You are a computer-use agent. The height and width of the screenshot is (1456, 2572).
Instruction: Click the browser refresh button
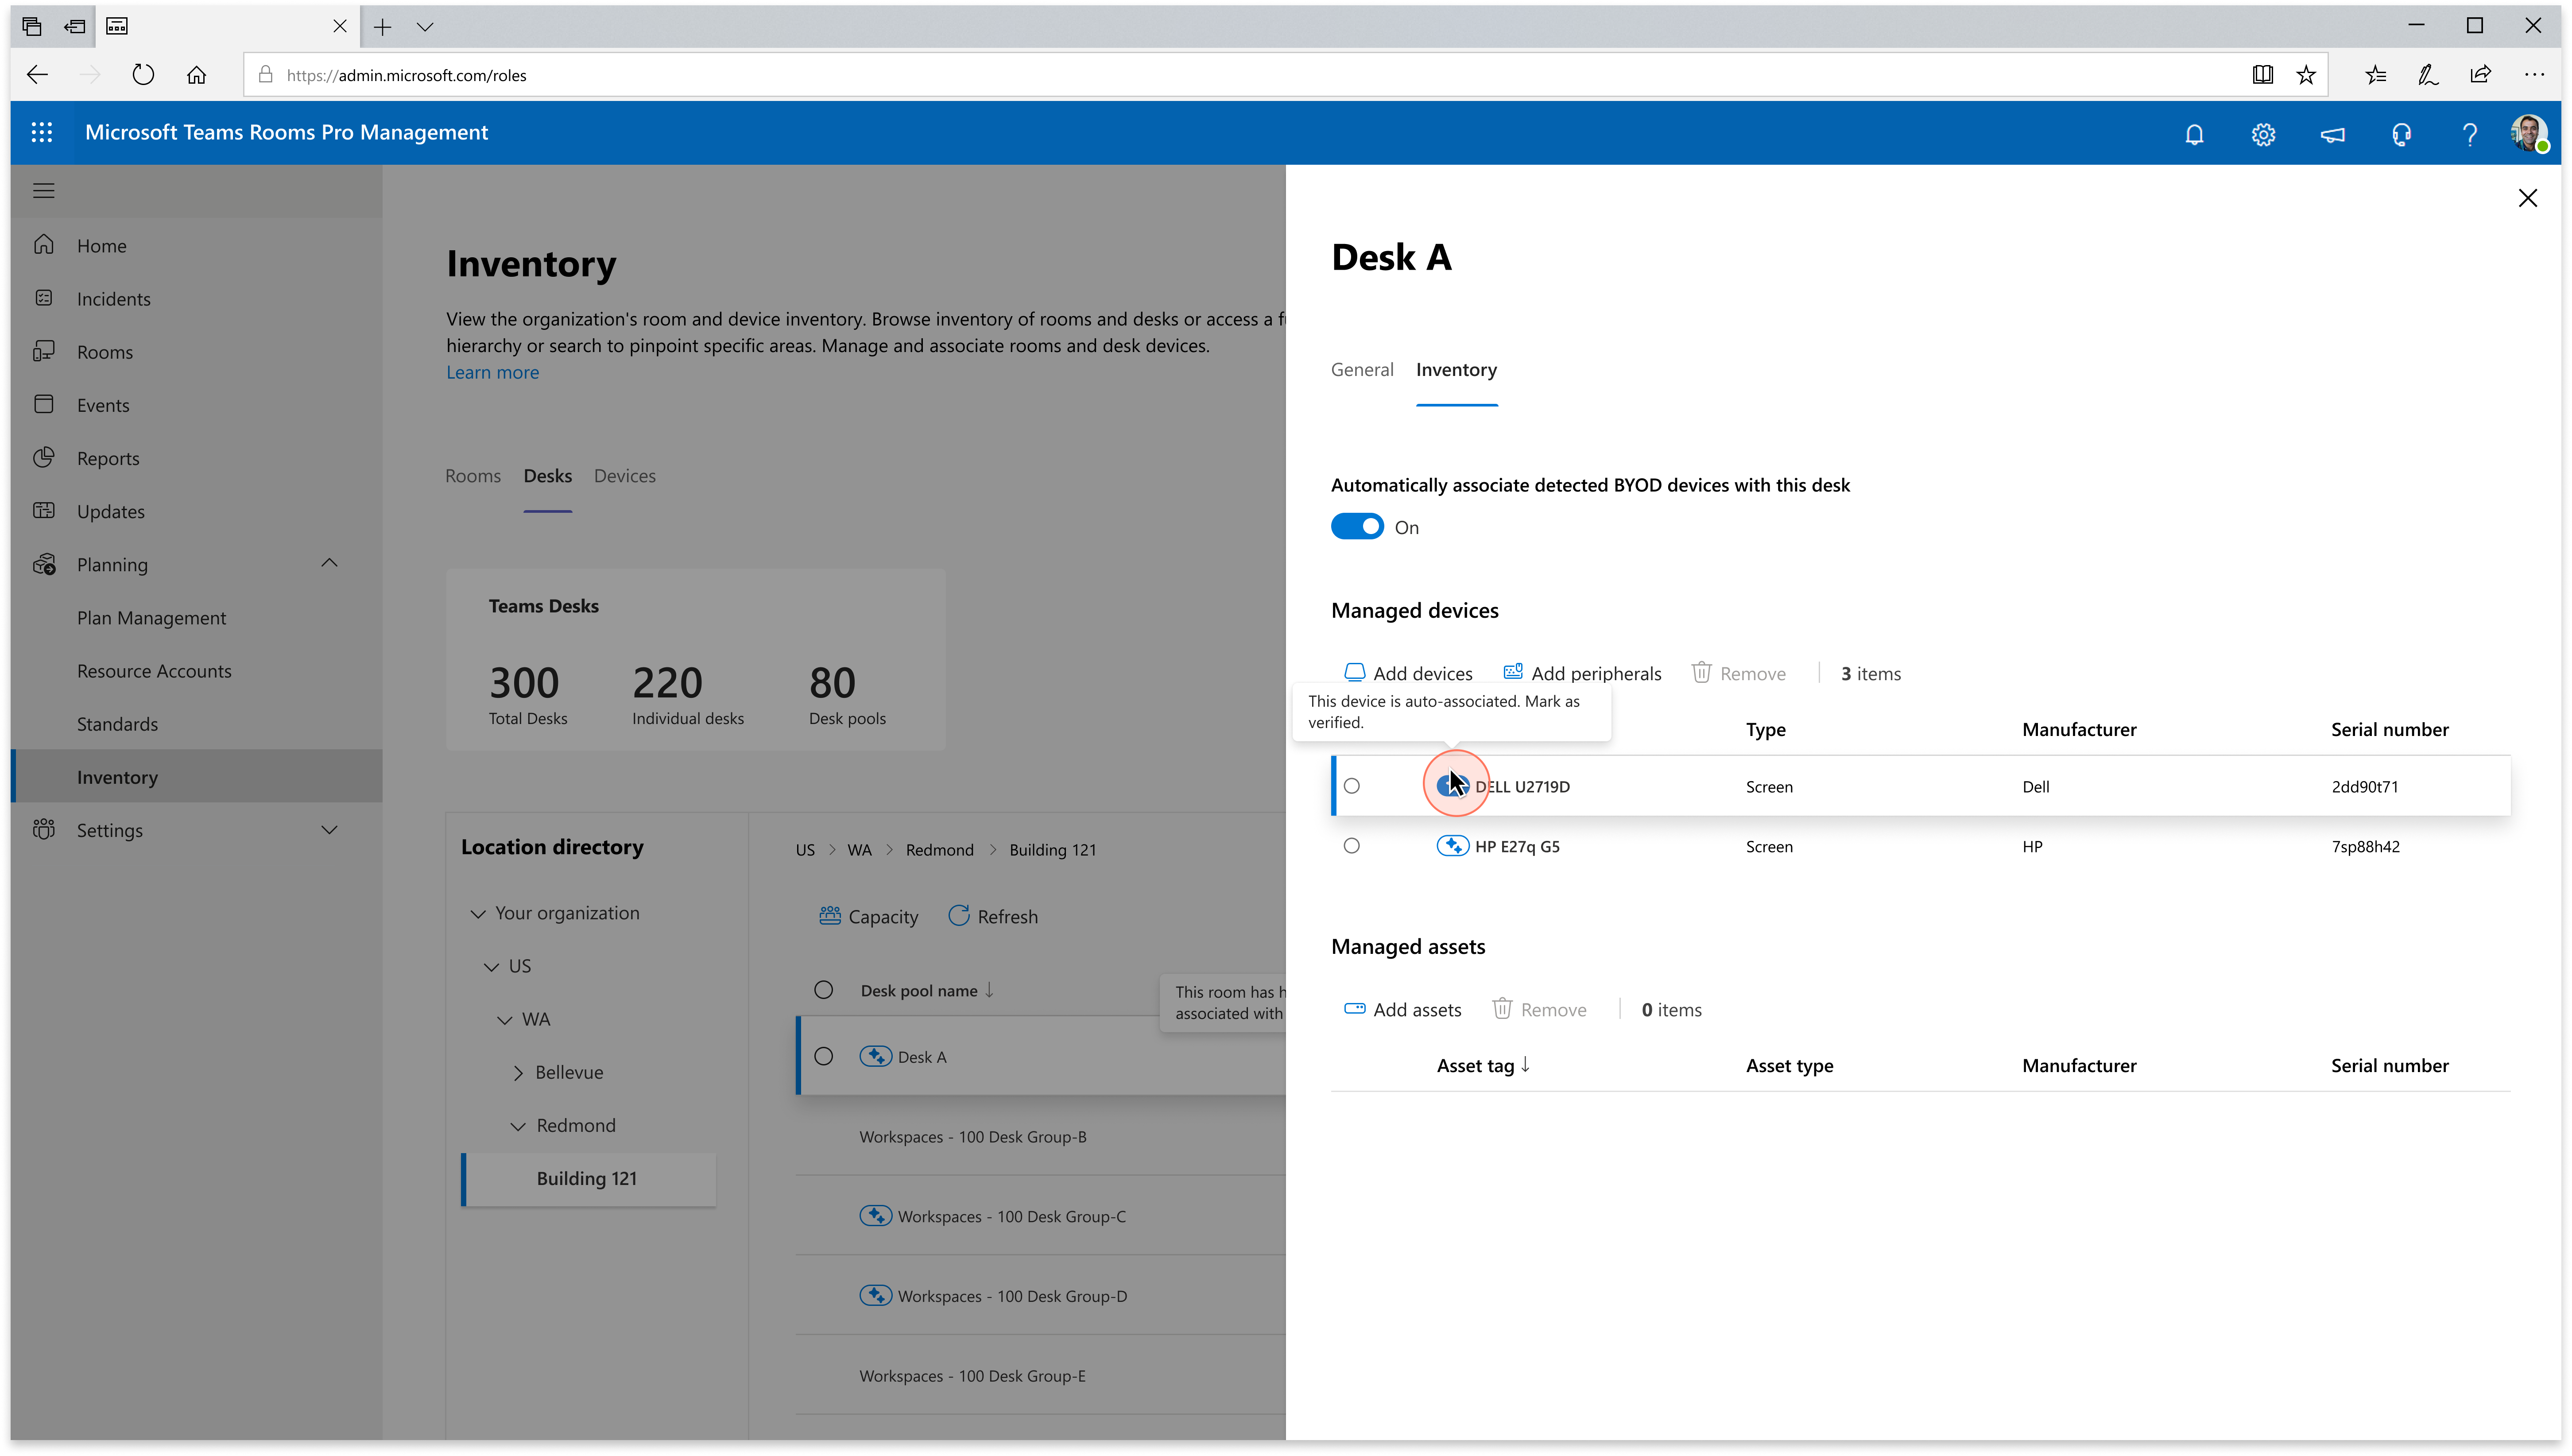(143, 75)
